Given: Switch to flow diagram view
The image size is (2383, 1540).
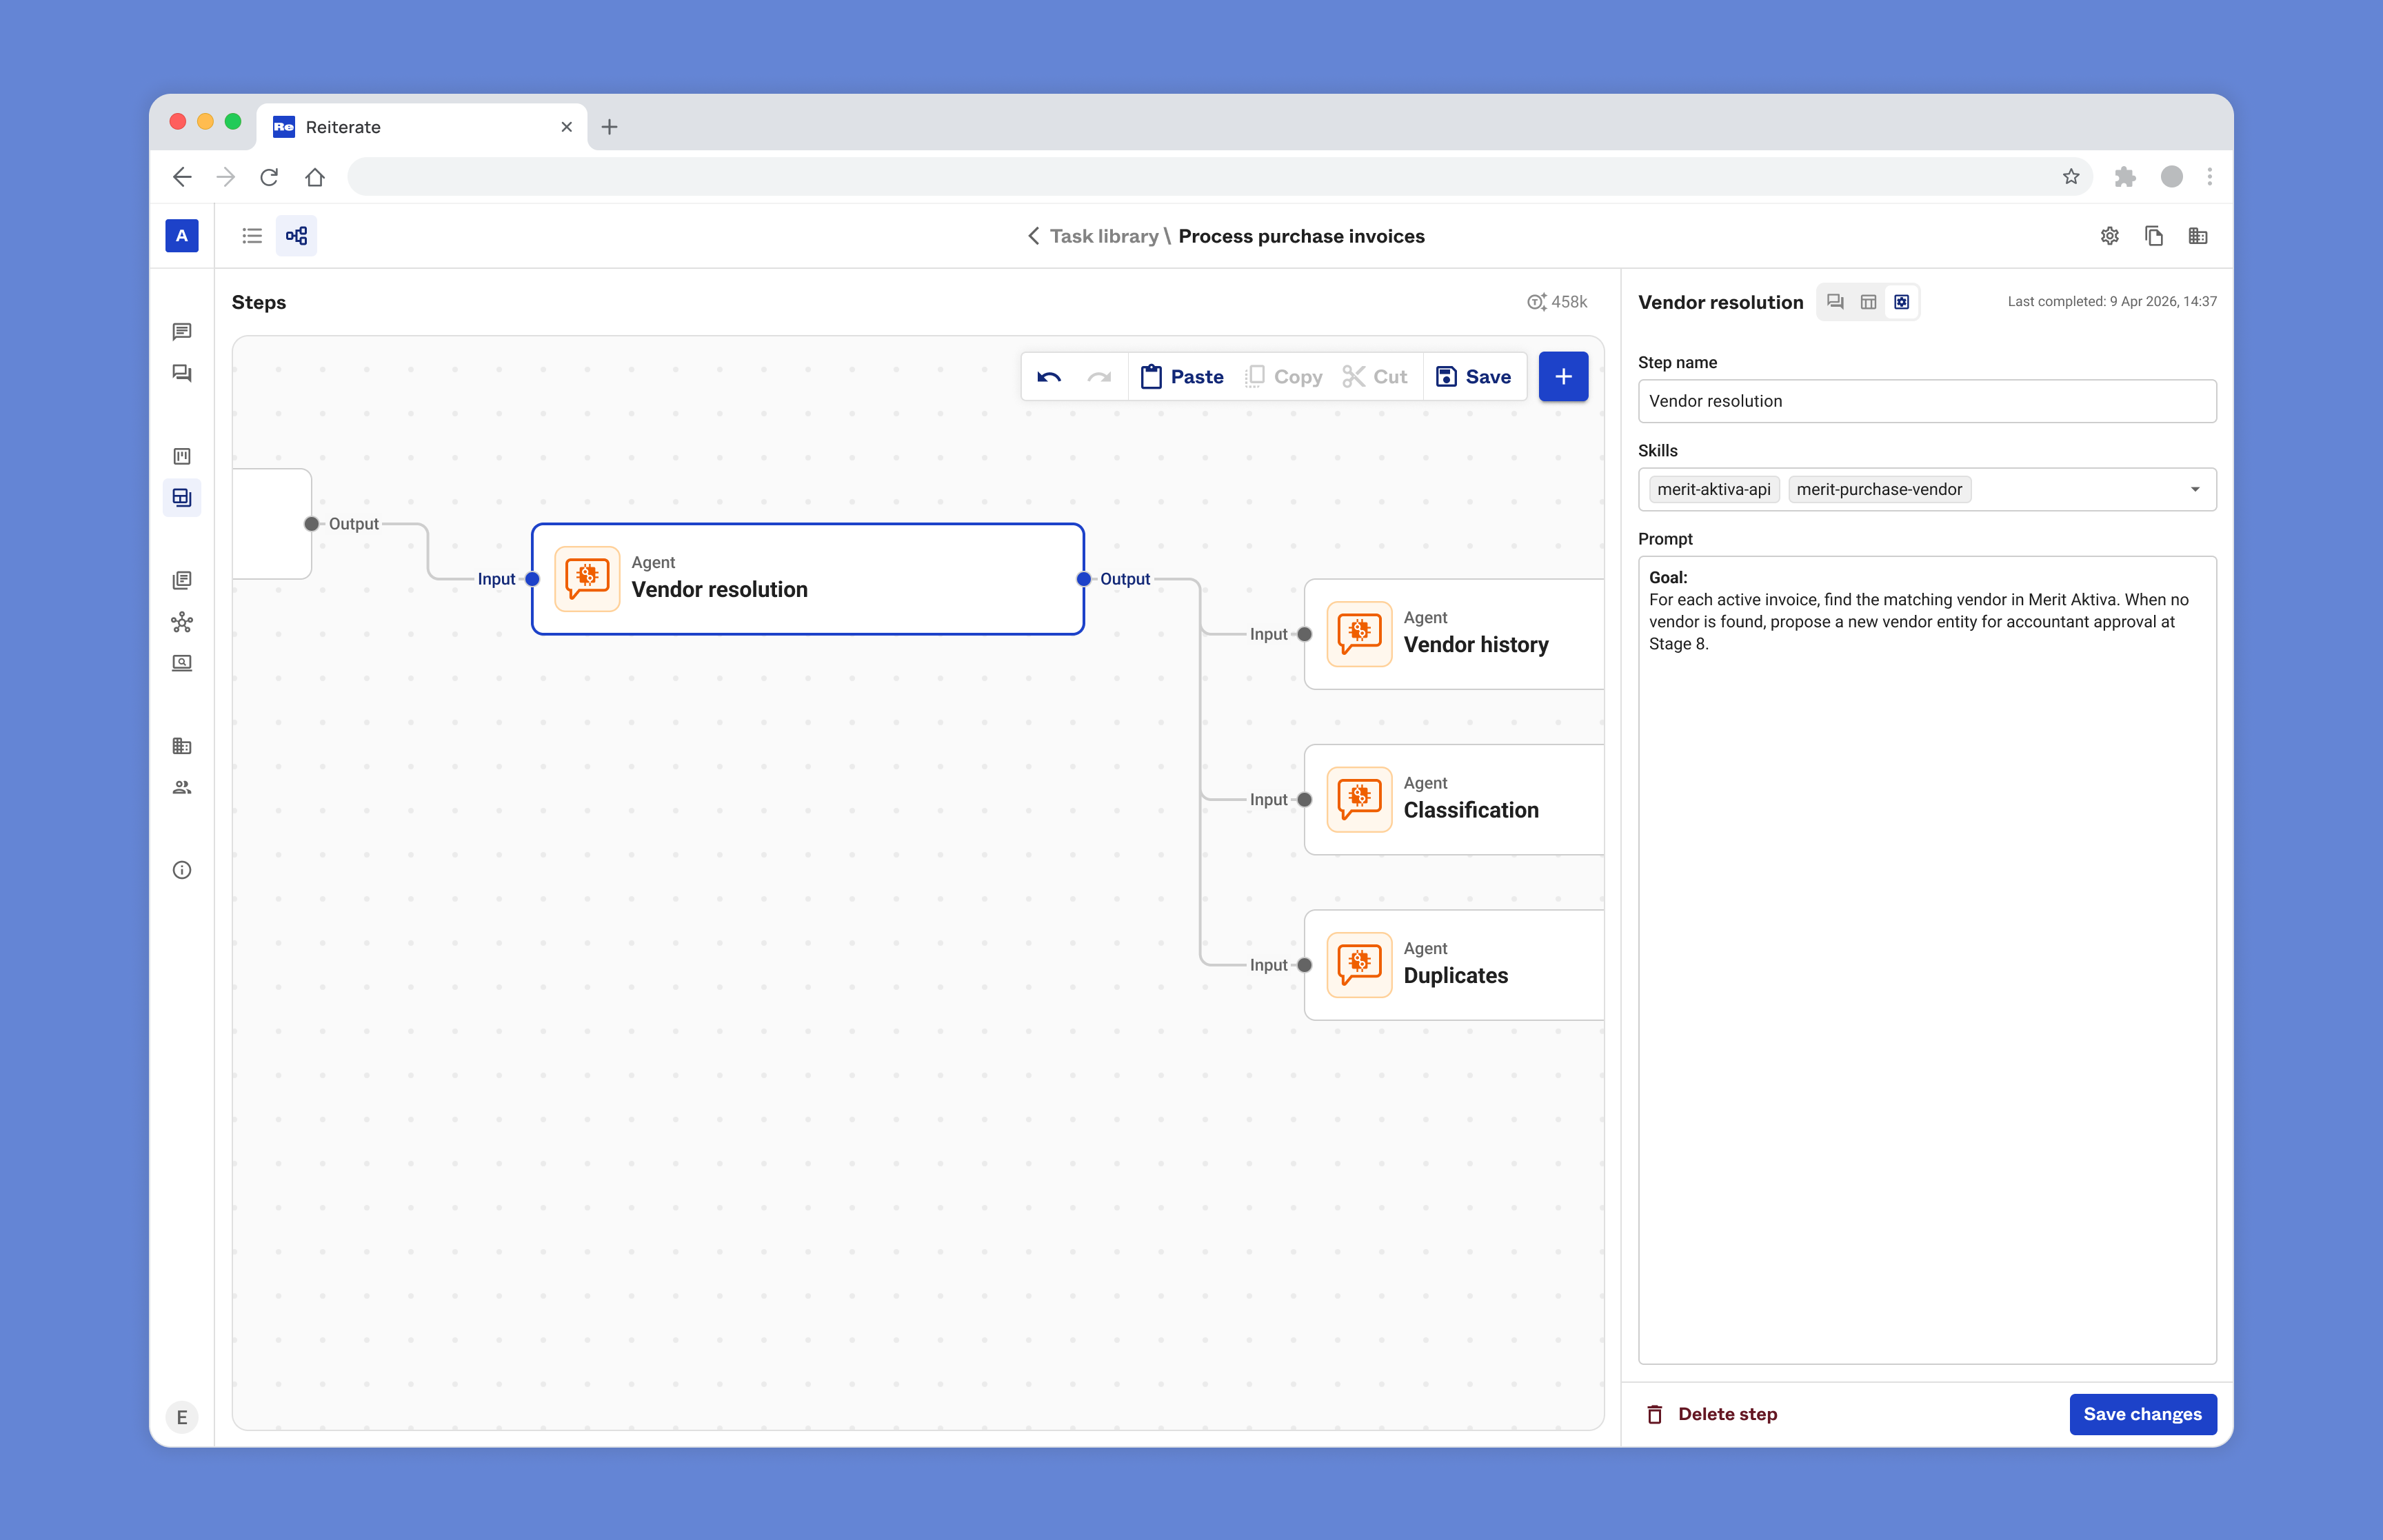Looking at the screenshot, I should [296, 236].
